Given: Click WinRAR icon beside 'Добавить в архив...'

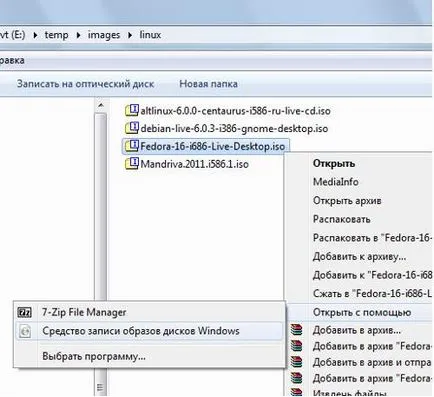Looking at the screenshot, I should coord(296,330).
